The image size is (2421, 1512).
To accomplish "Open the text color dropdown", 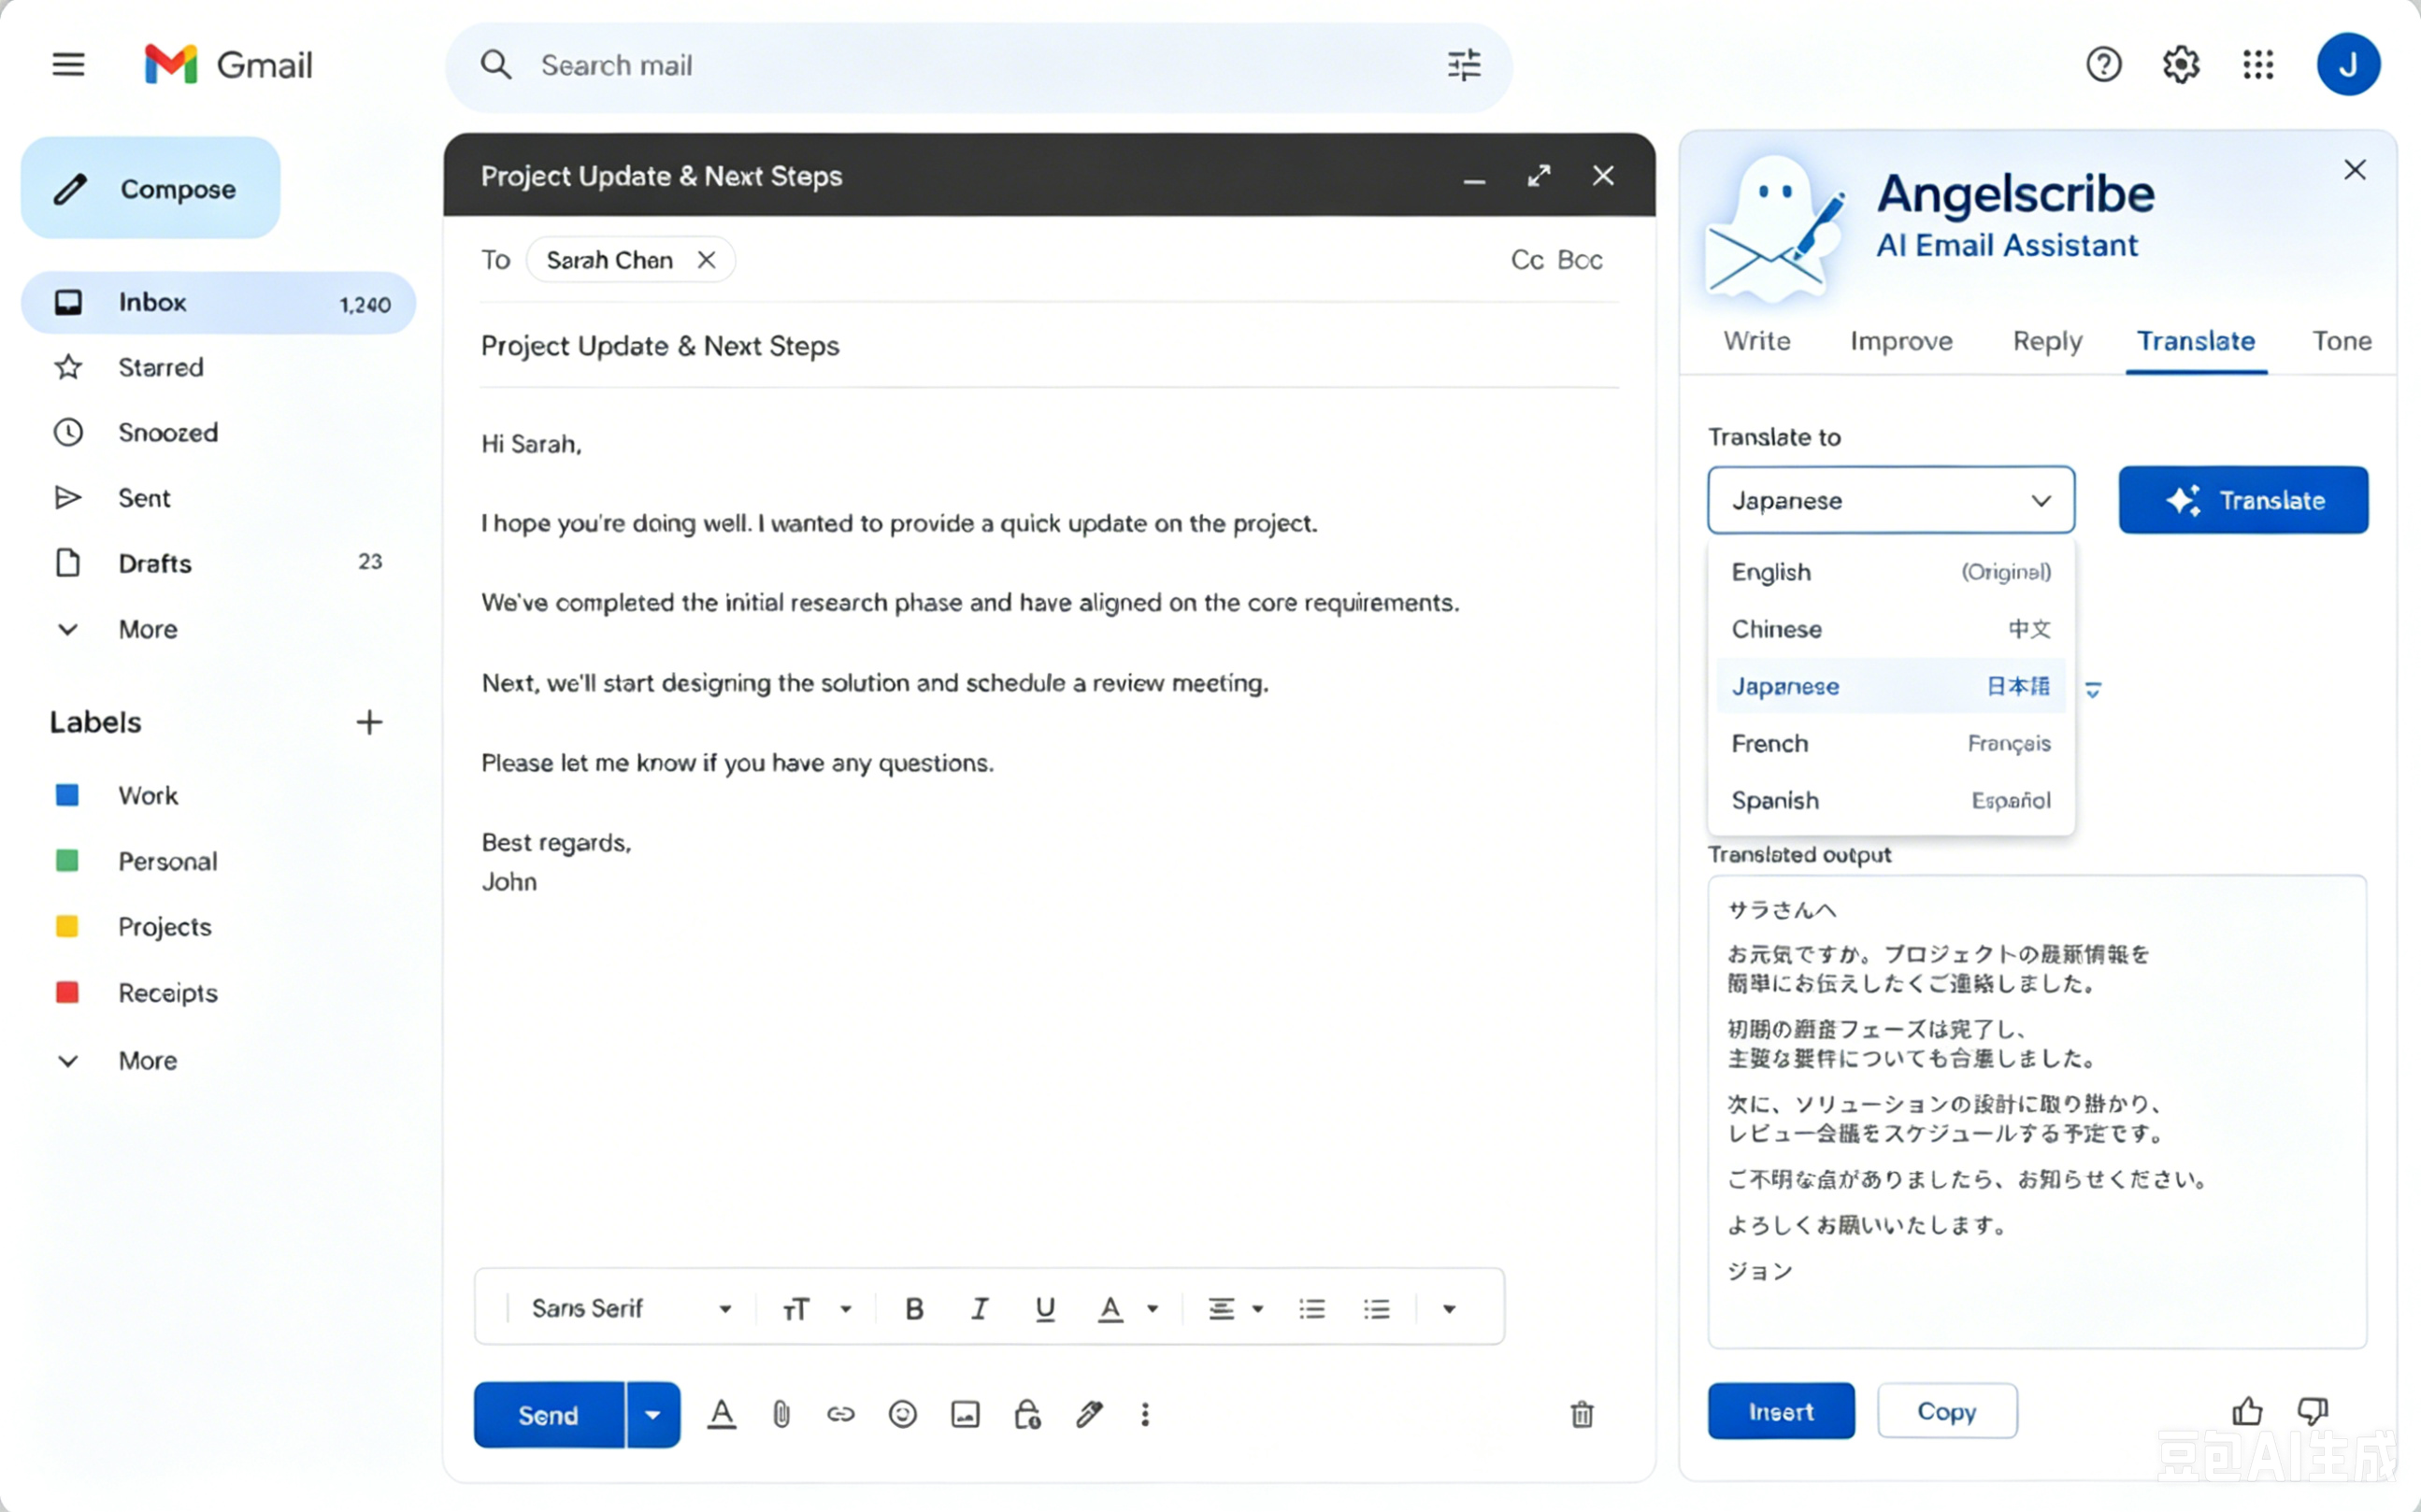I will coord(1128,1309).
